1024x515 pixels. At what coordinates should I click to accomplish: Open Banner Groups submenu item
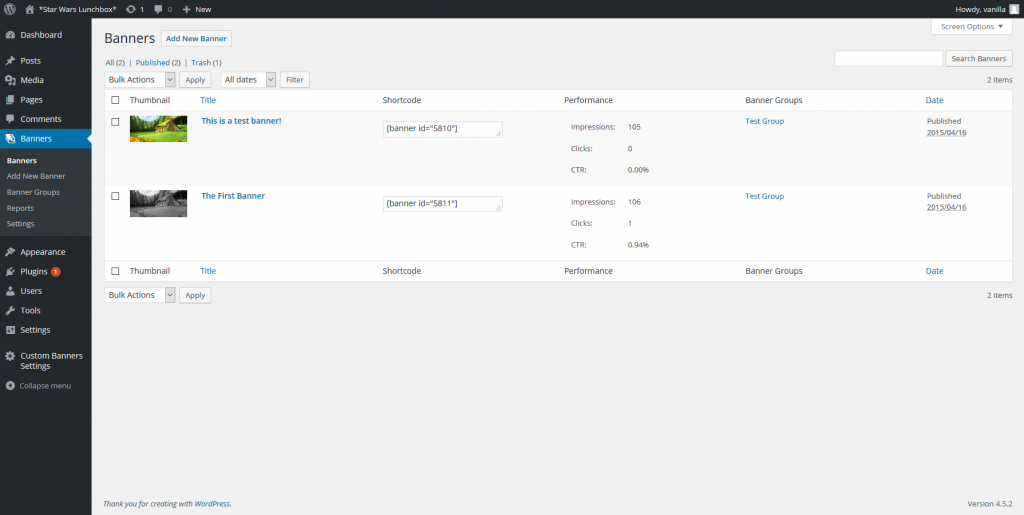click(33, 192)
